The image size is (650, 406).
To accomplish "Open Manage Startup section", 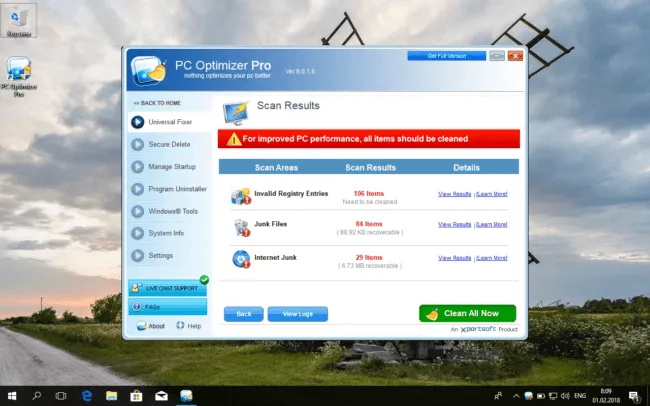I will (170, 167).
